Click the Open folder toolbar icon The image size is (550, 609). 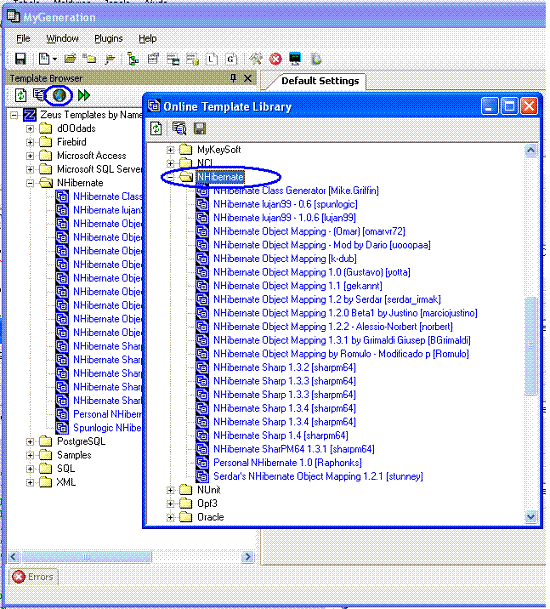click(70, 59)
